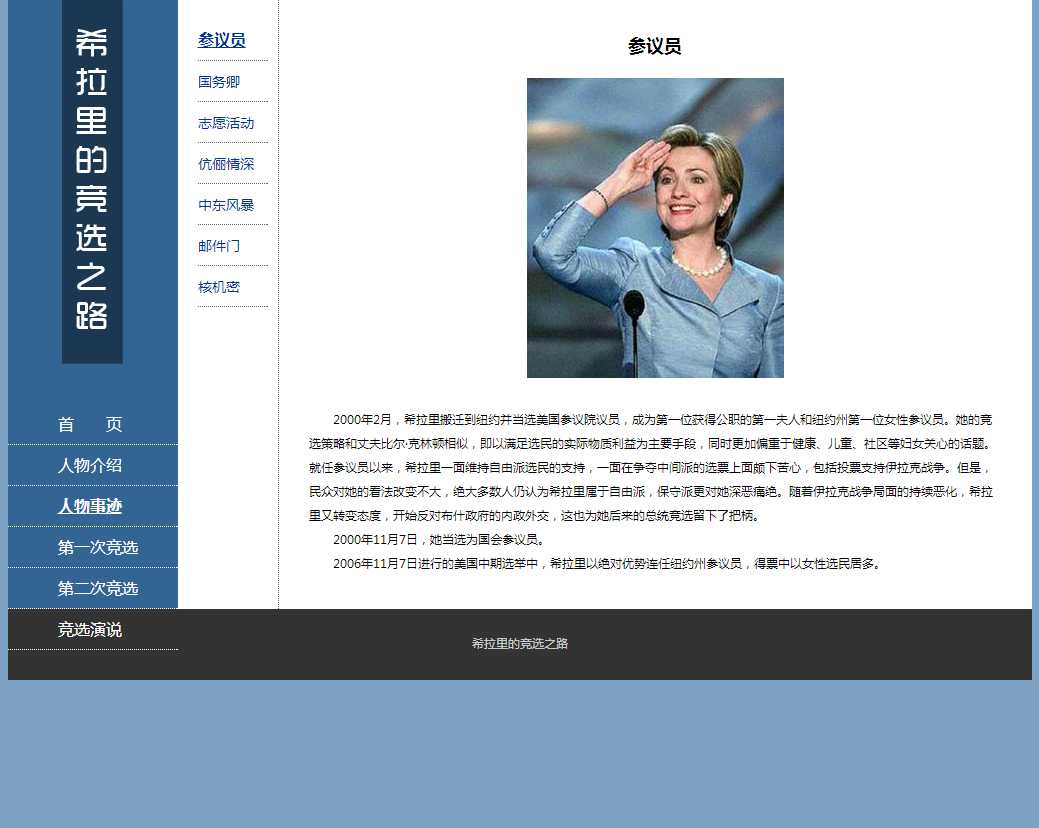Open the 首页 navigation link
The height and width of the screenshot is (828, 1039).
tap(90, 424)
